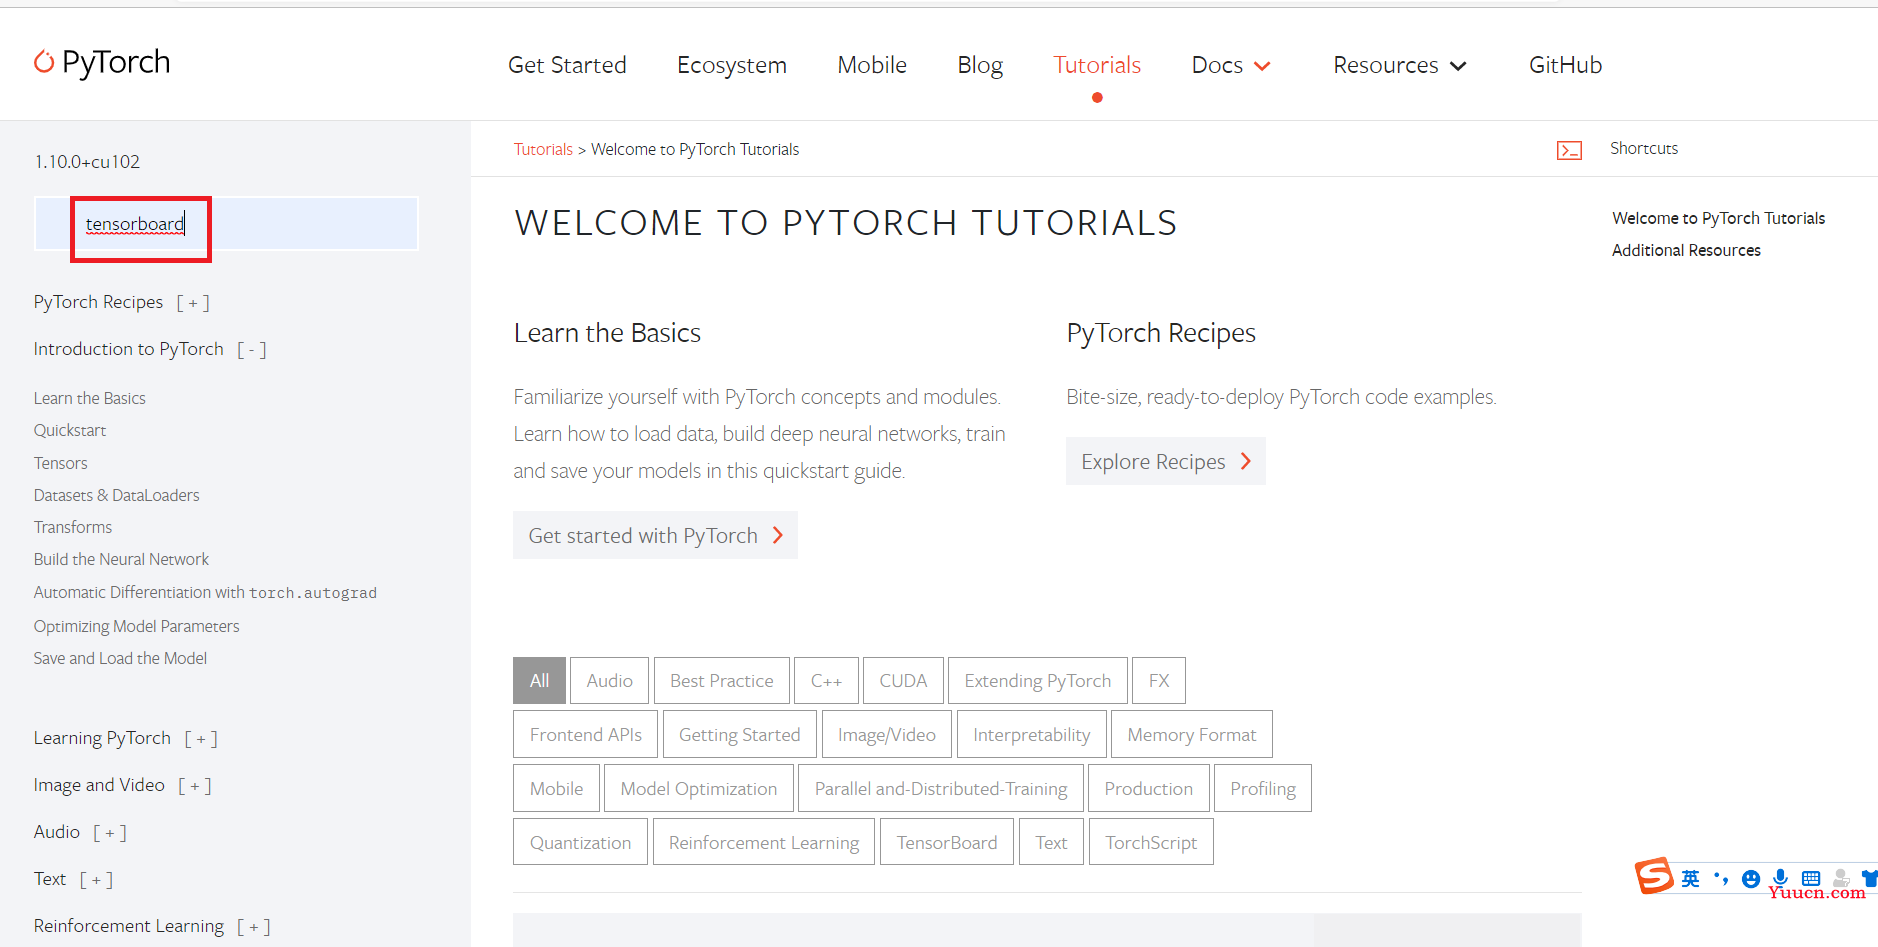Click arrow in Get started with PyTorch

coord(778,535)
